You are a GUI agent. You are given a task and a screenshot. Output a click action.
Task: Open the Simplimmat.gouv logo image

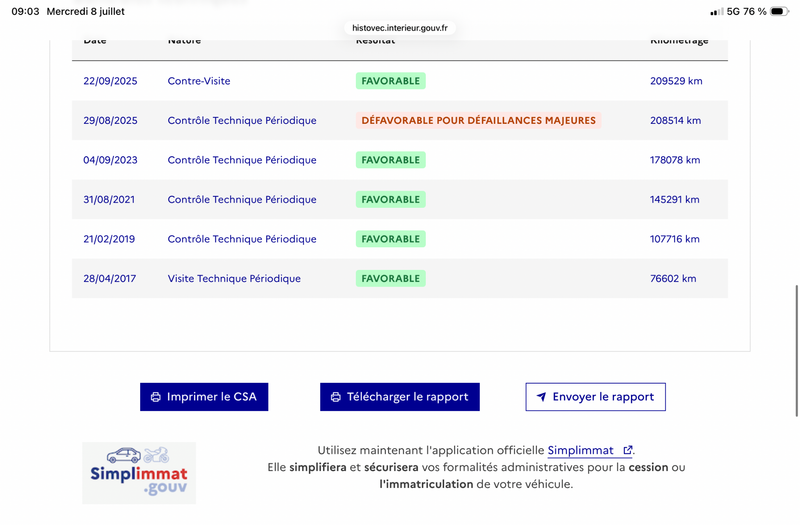139,473
